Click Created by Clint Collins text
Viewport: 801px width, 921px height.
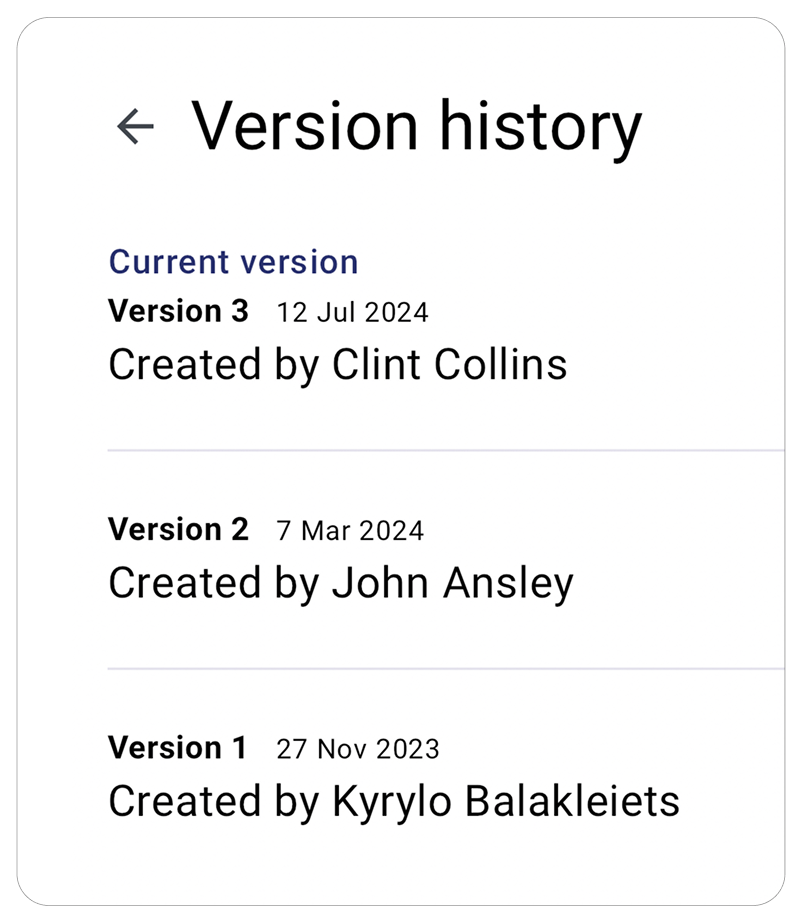pyautogui.click(x=338, y=364)
